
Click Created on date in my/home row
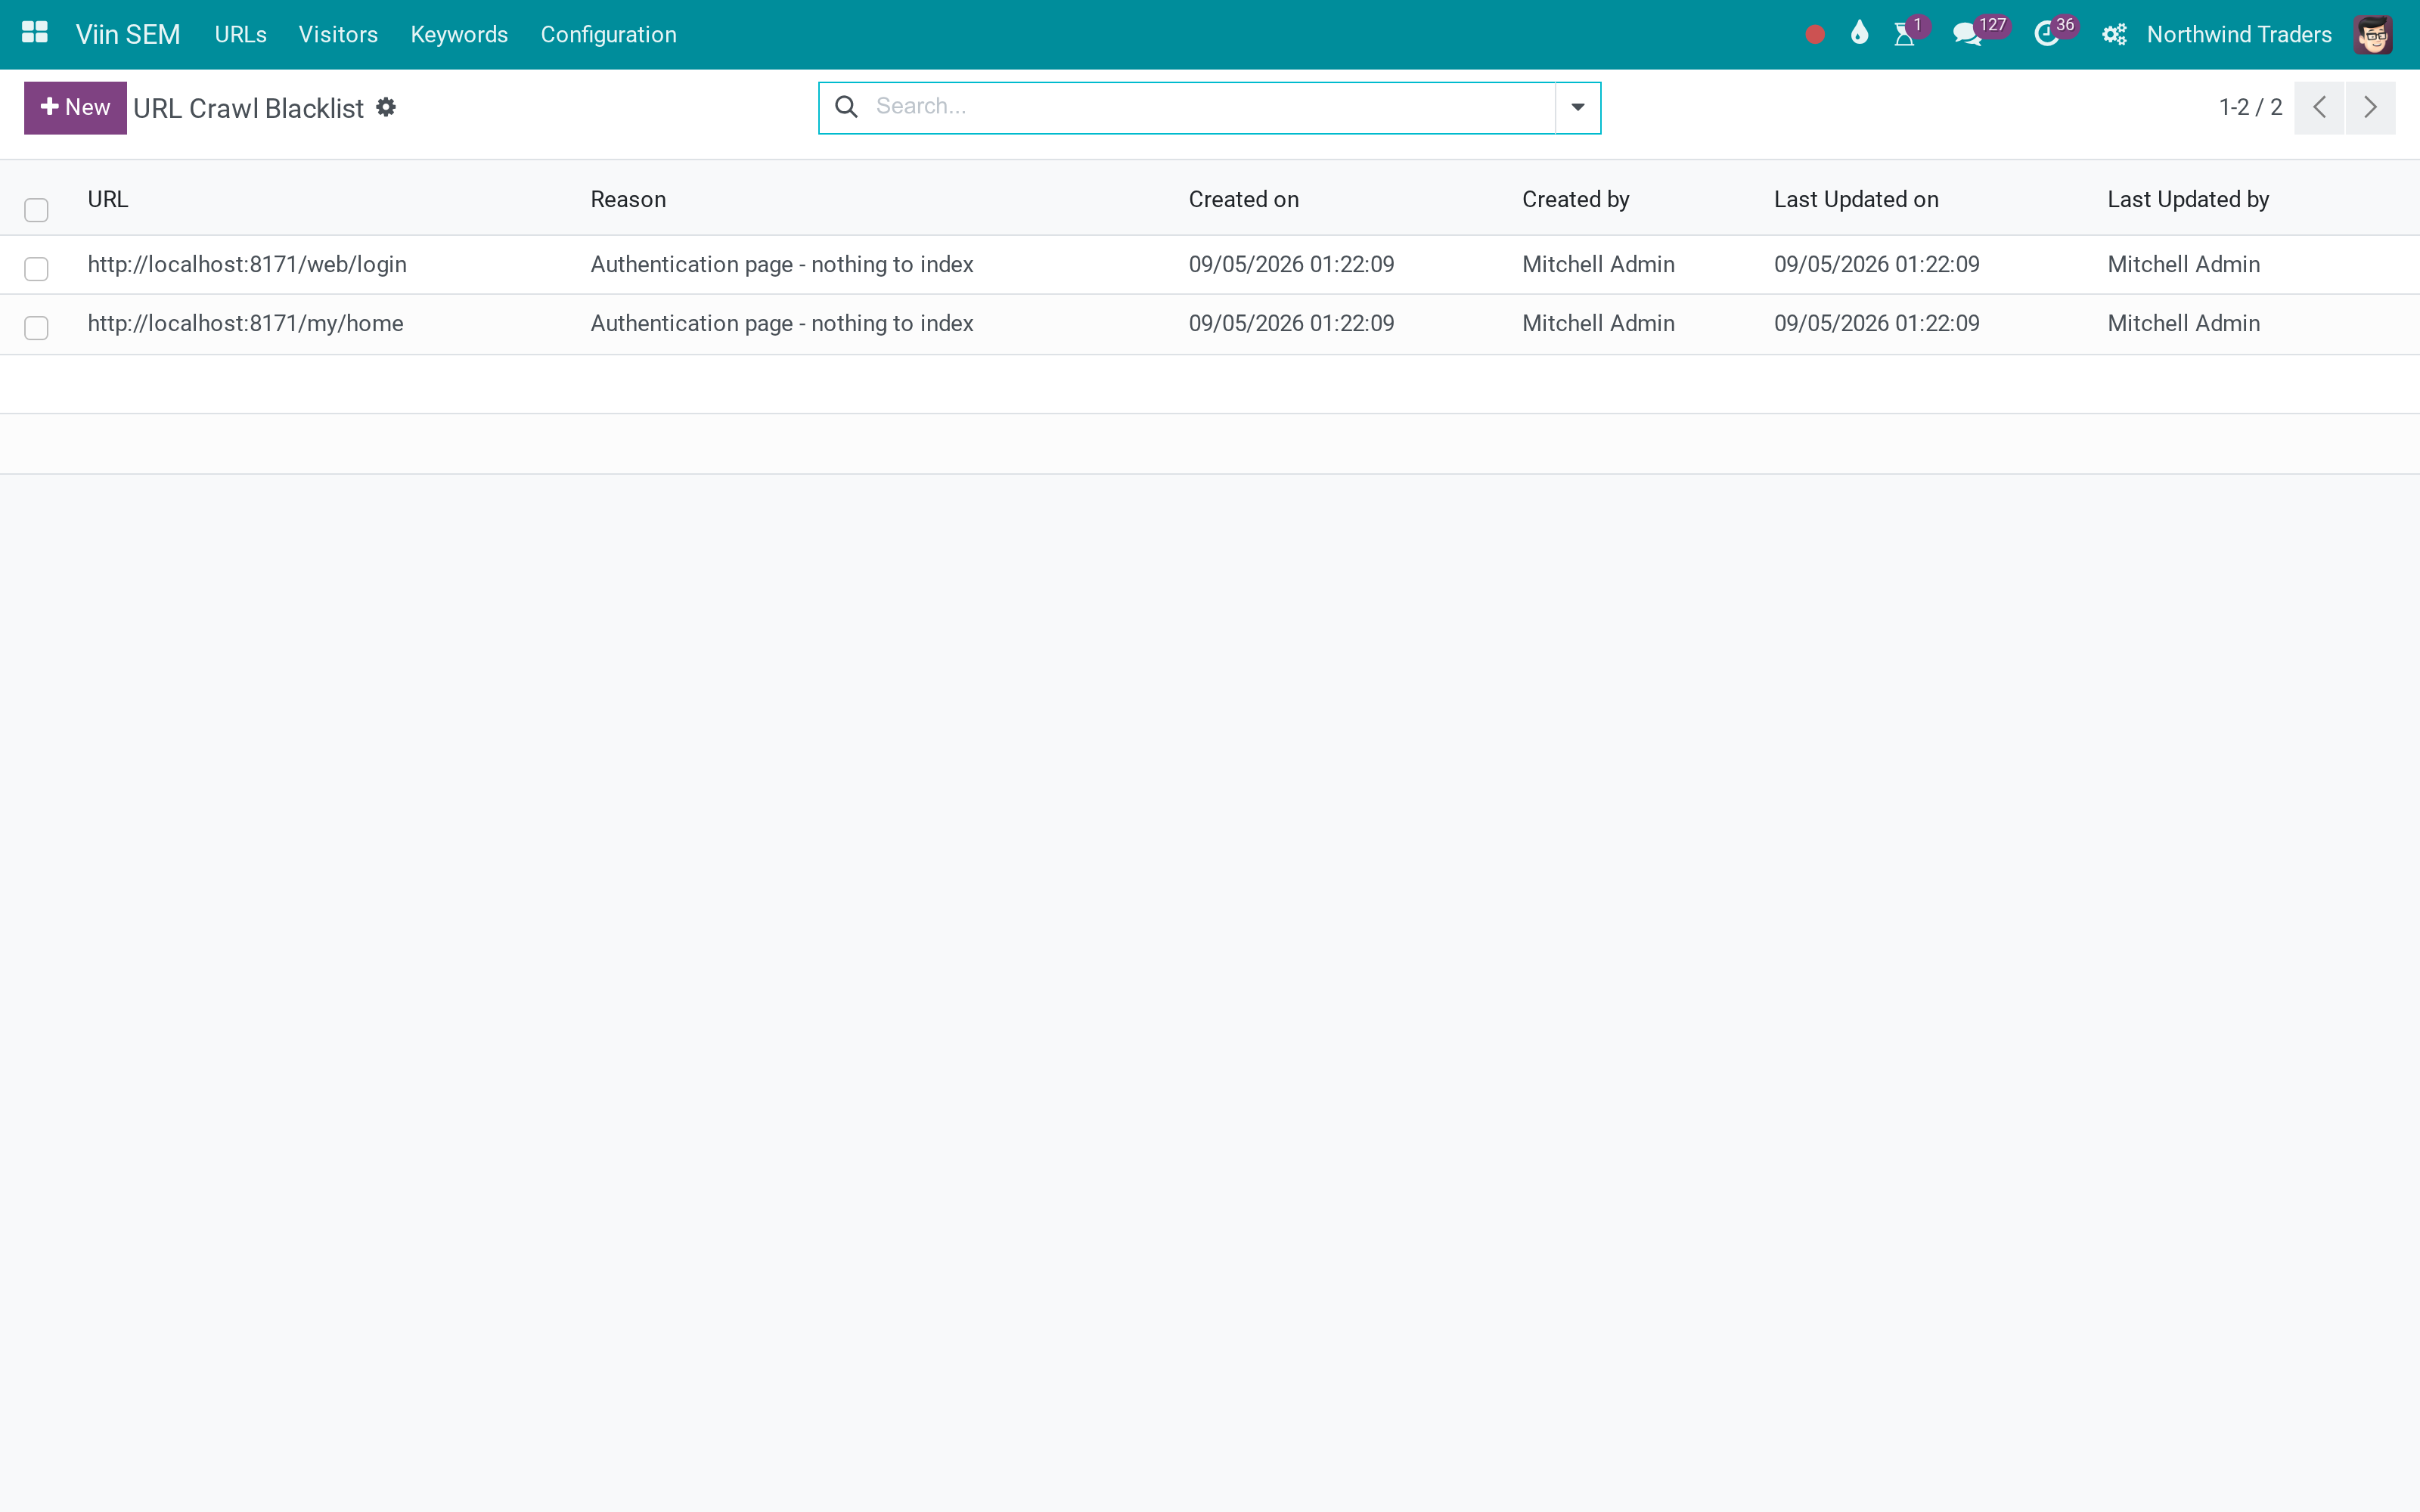1291,323
